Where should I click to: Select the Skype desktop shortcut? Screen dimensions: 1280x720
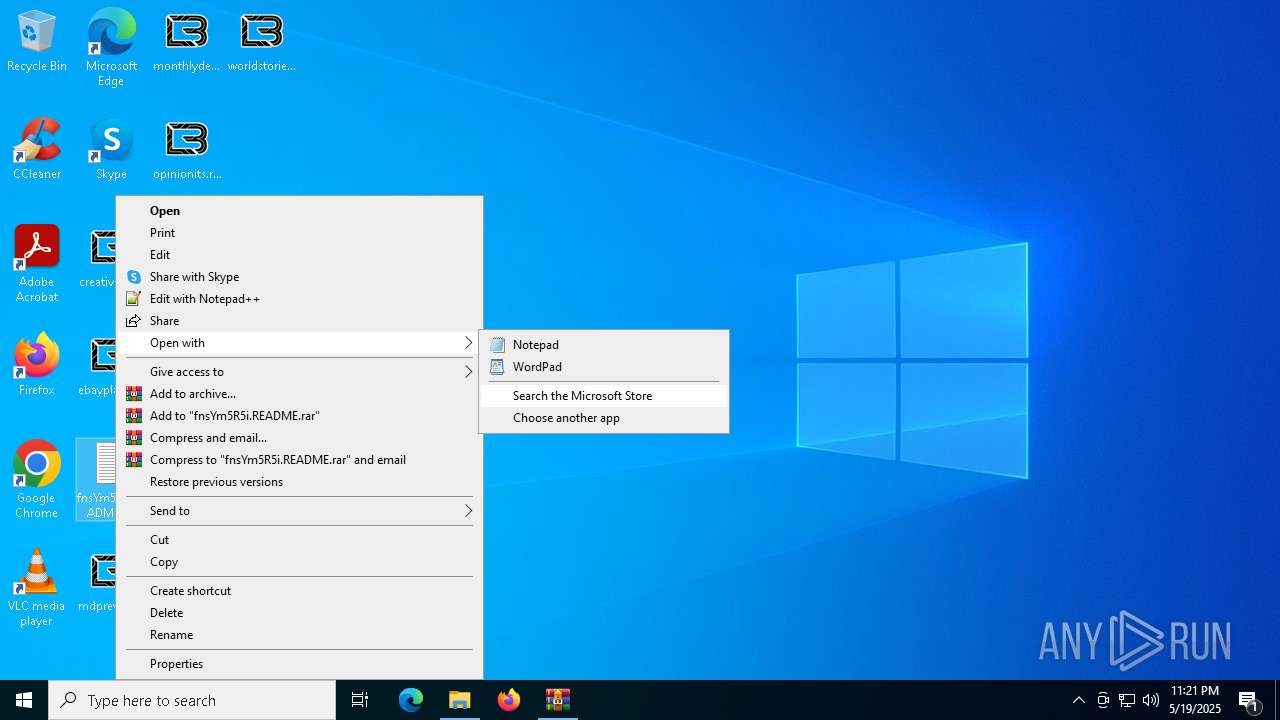point(111,150)
